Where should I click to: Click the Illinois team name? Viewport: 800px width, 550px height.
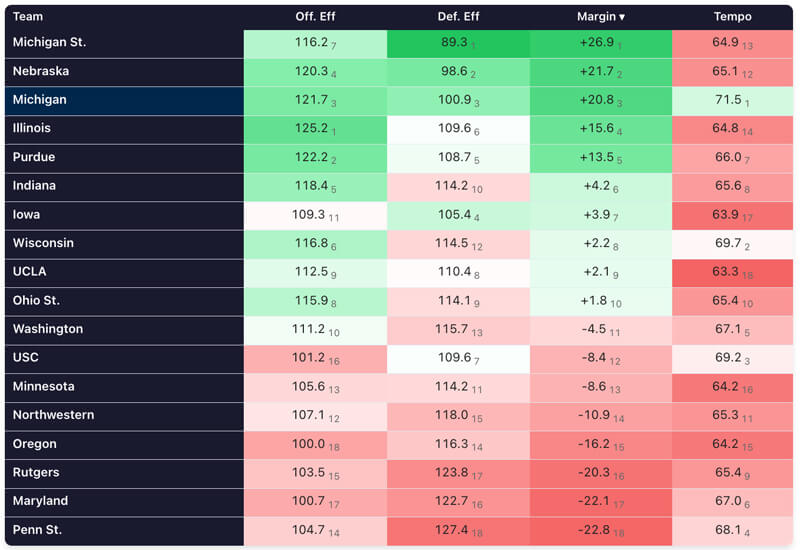32,129
